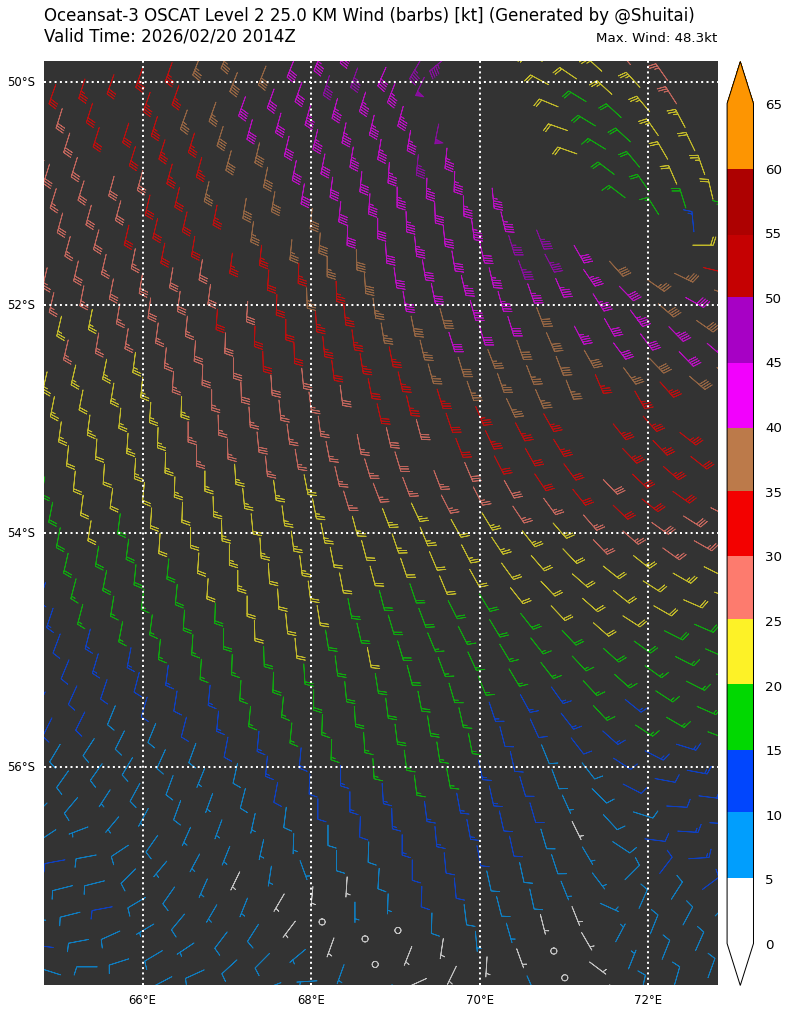This screenshot has height=1014, width=789.
Task: Click the brown 35–40 kt colorbar band
Action: pos(739,459)
